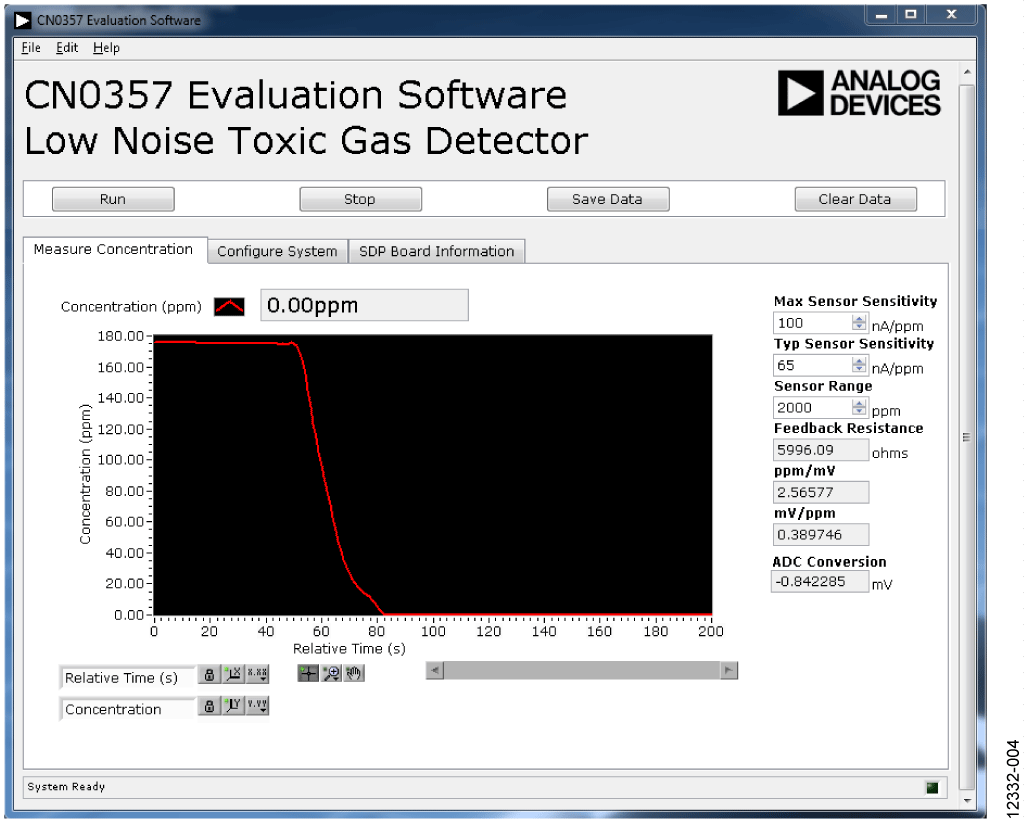Screen dimensions: 1024x823
Task: Click the red plot legend swatch
Action: coord(229,306)
